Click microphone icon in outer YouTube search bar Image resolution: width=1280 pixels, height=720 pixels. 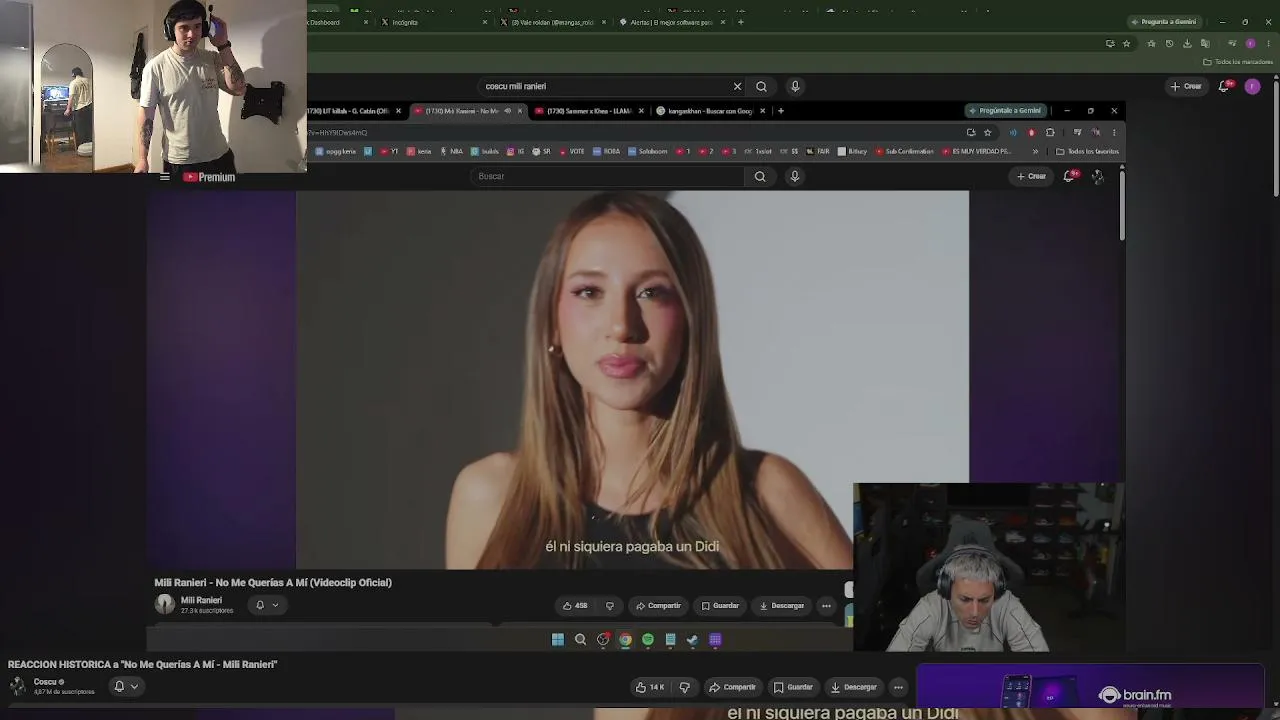[x=795, y=86]
